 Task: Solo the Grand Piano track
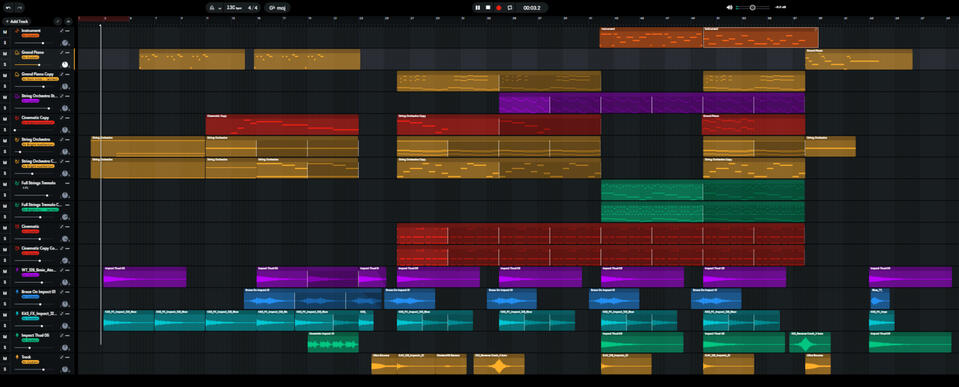pyautogui.click(x=5, y=64)
